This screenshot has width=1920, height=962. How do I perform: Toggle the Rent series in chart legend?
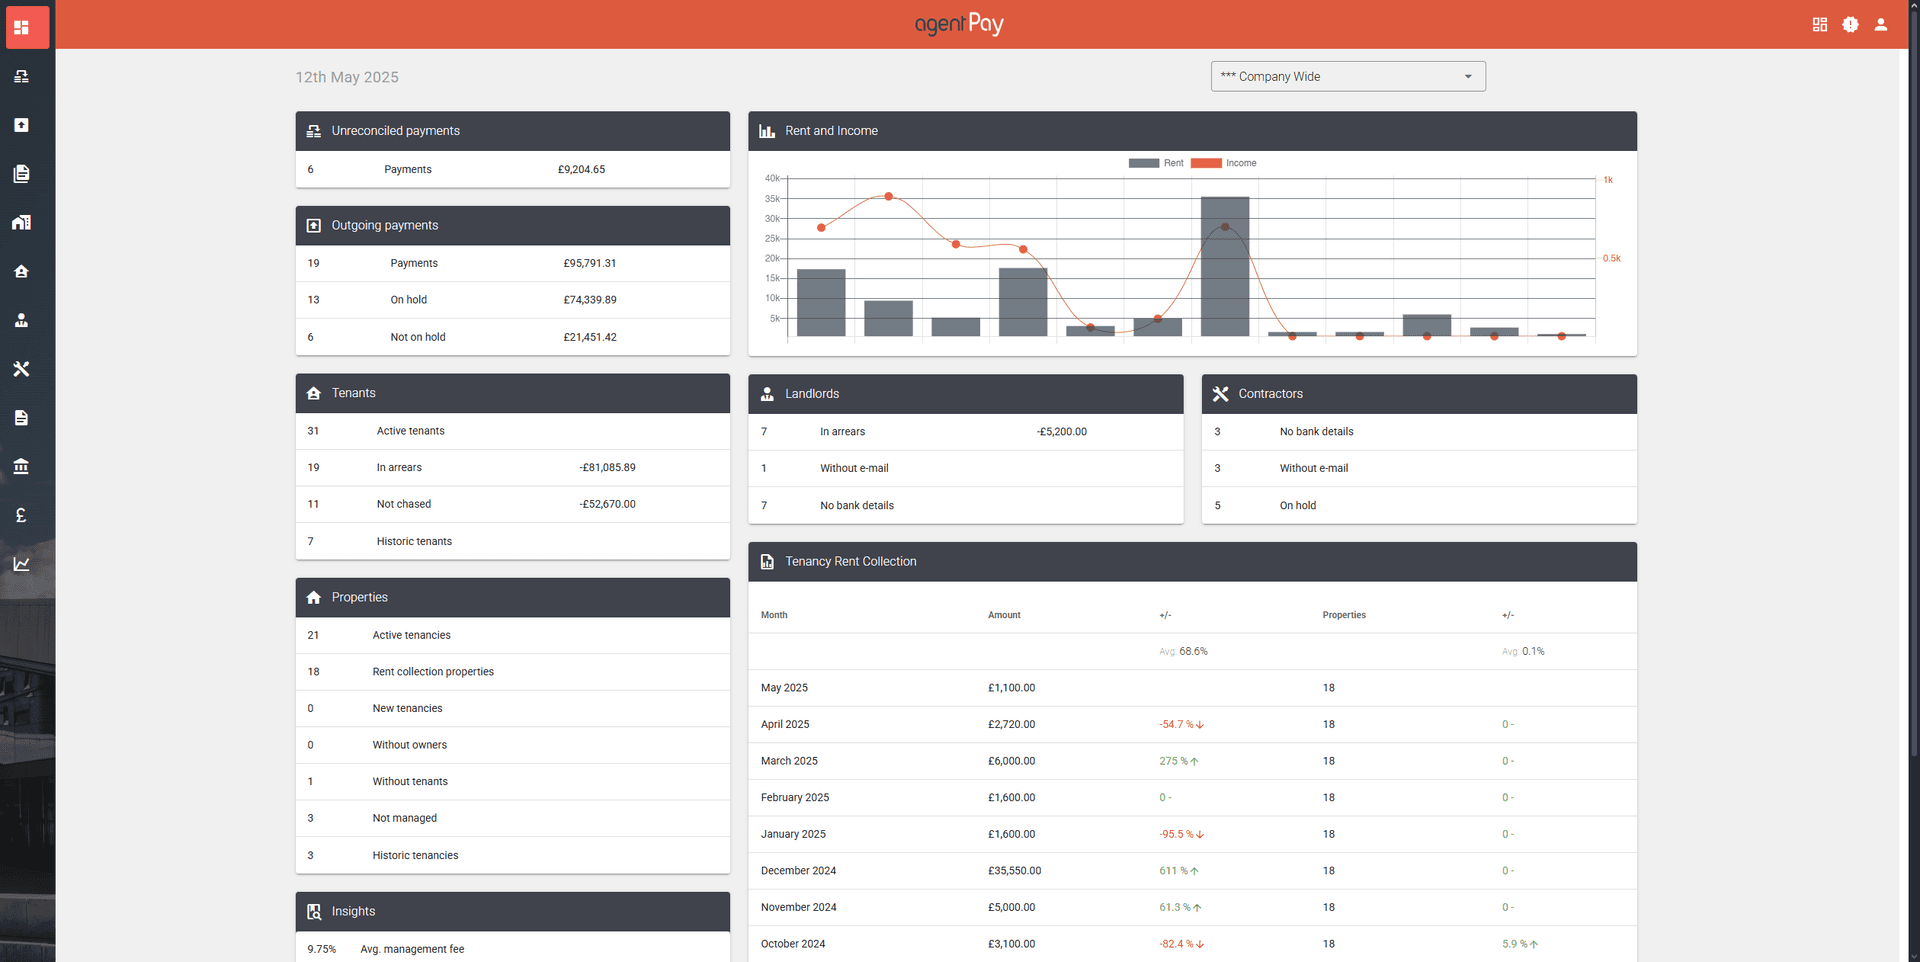click(x=1160, y=162)
